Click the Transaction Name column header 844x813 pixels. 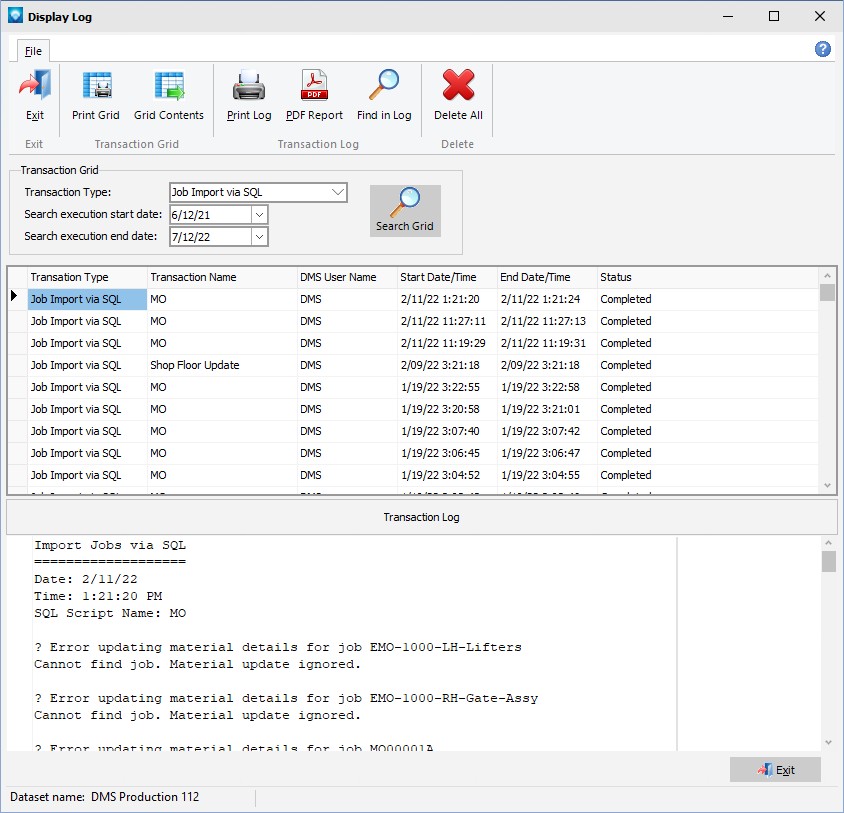coord(222,277)
